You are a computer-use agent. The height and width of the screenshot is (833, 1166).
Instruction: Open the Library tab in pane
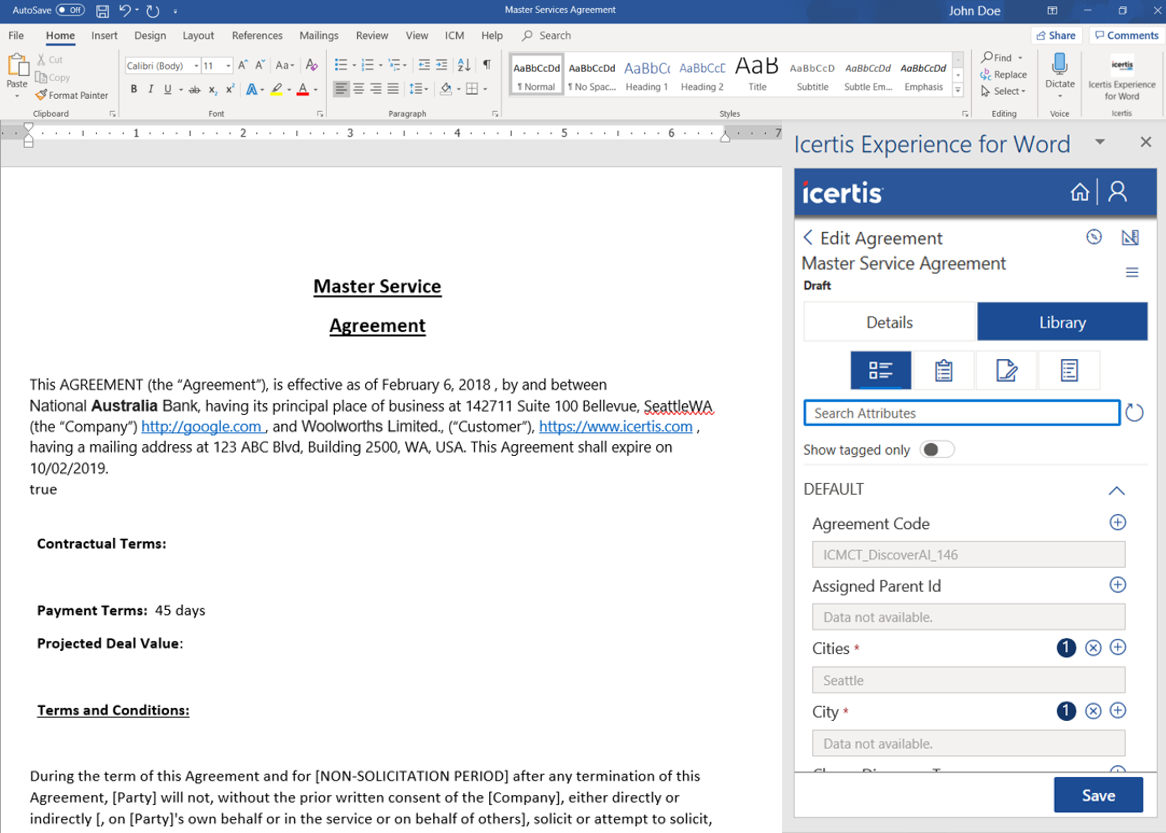pyautogui.click(x=1062, y=322)
